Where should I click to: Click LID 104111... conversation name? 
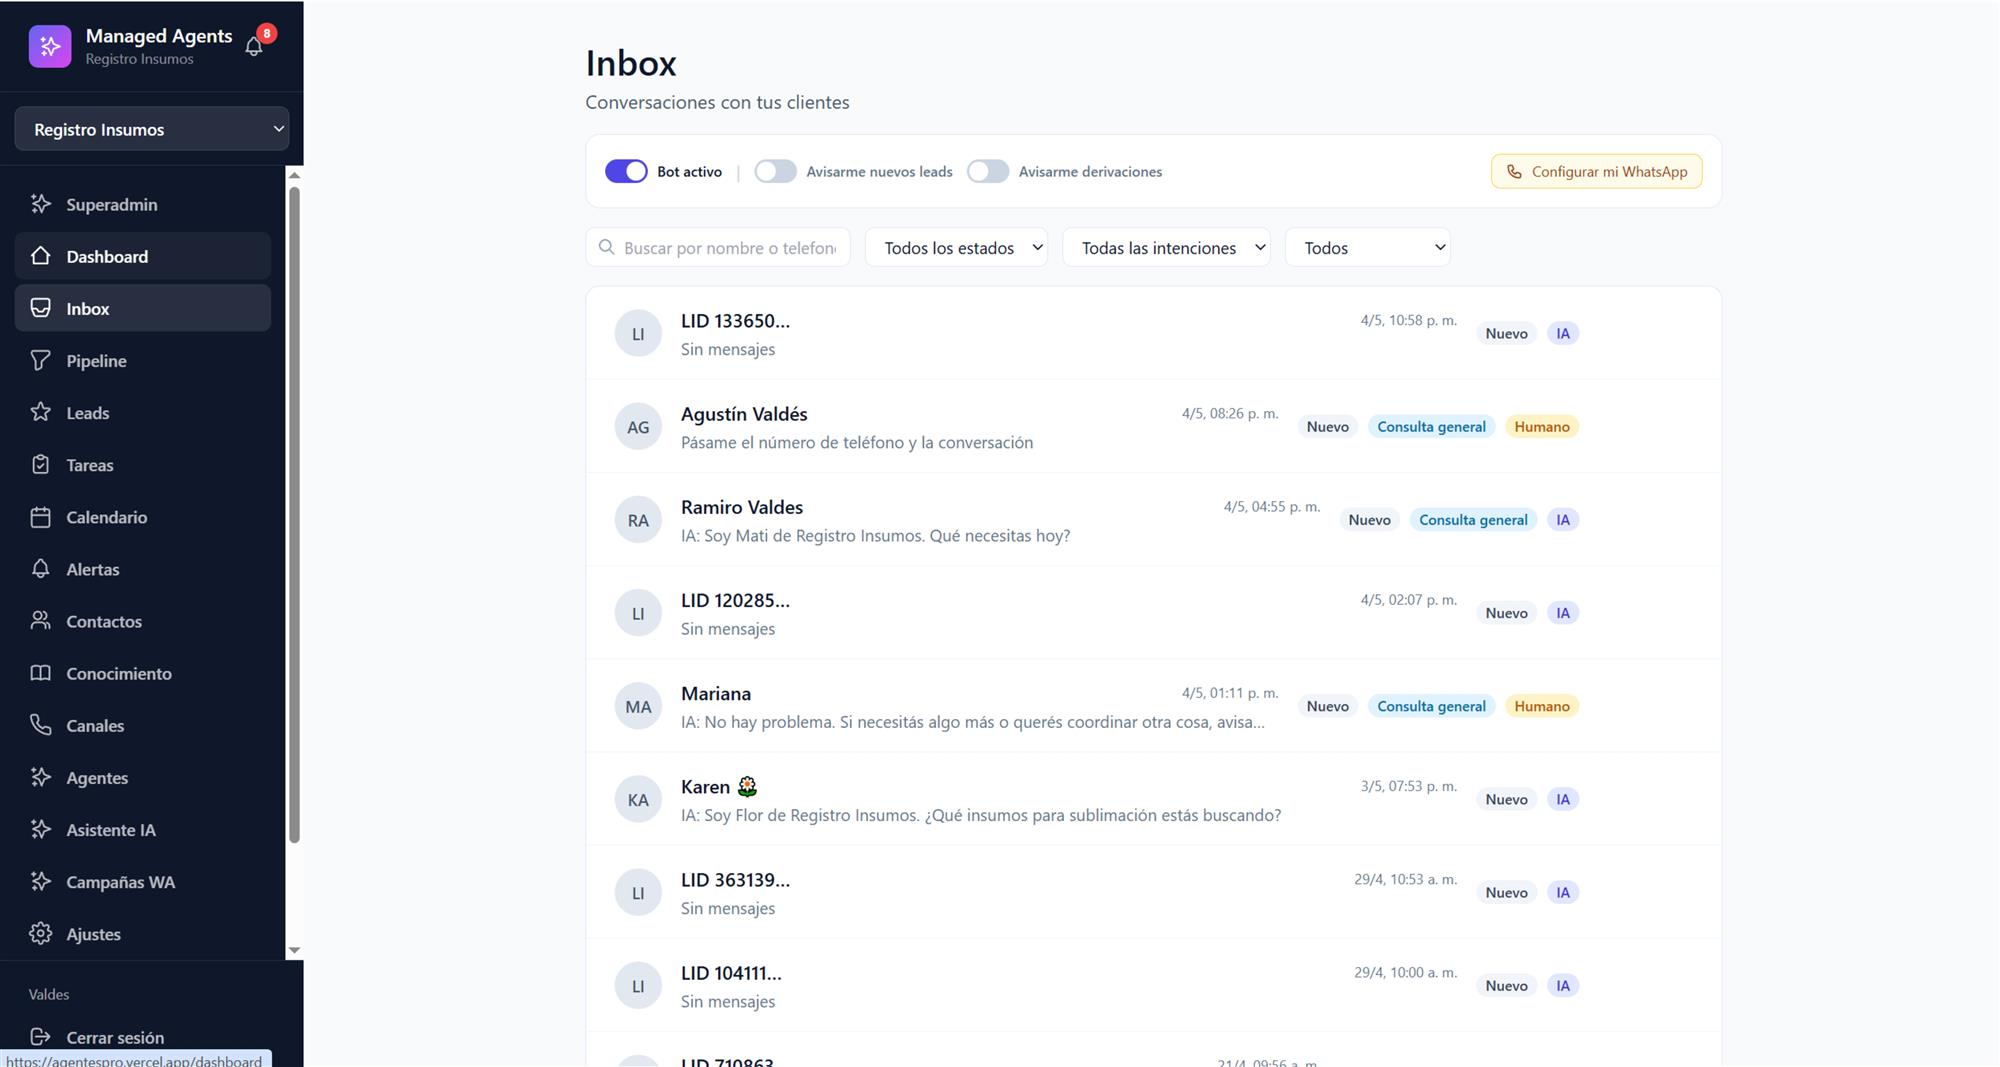click(731, 973)
